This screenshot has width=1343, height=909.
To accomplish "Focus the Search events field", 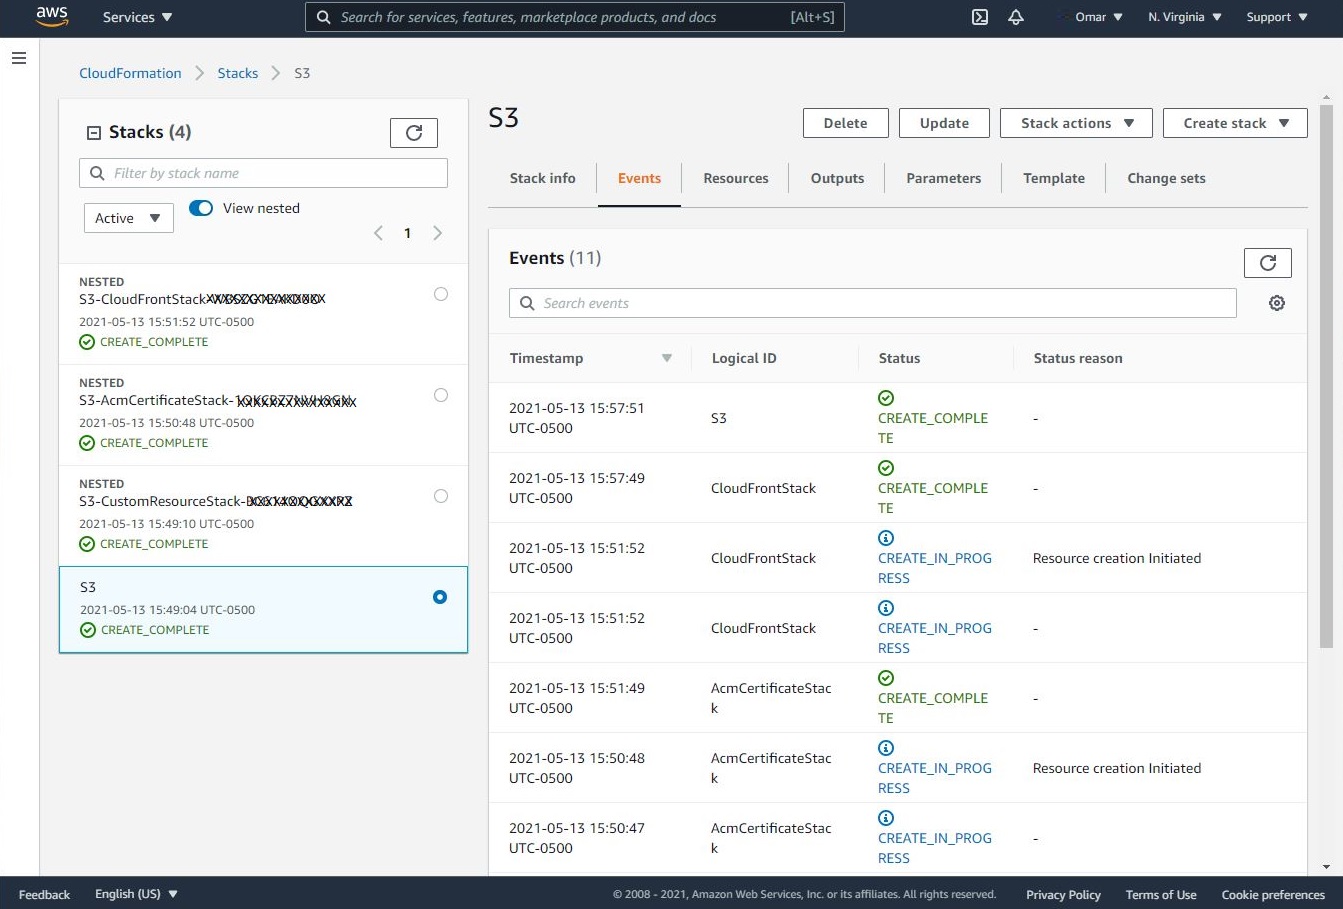I will [873, 303].
